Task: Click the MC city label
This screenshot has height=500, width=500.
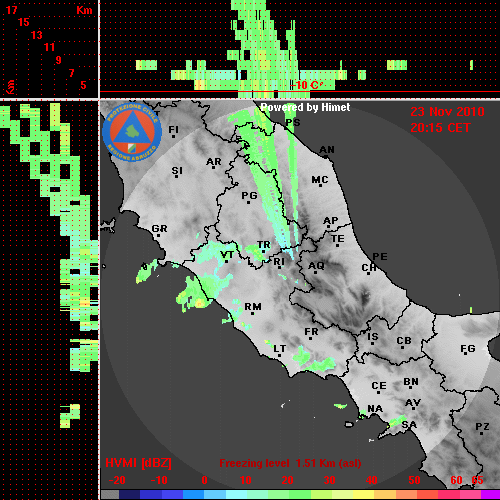Action: (x=320, y=180)
